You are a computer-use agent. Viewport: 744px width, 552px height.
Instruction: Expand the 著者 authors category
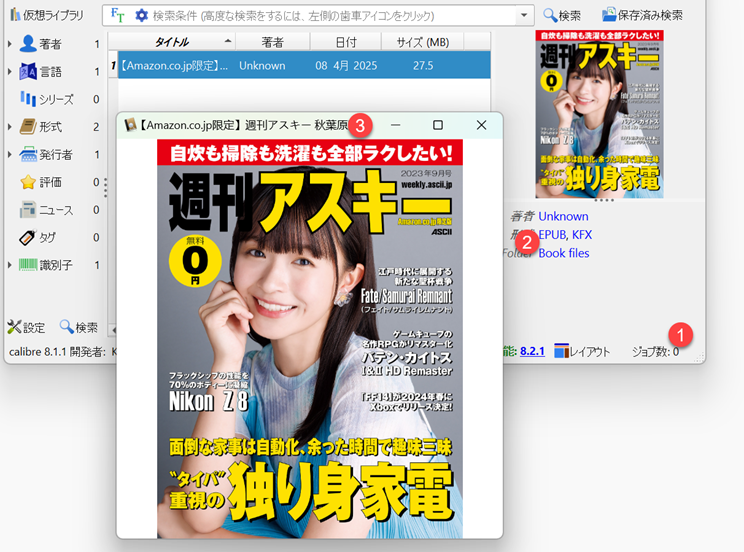pos(9,44)
